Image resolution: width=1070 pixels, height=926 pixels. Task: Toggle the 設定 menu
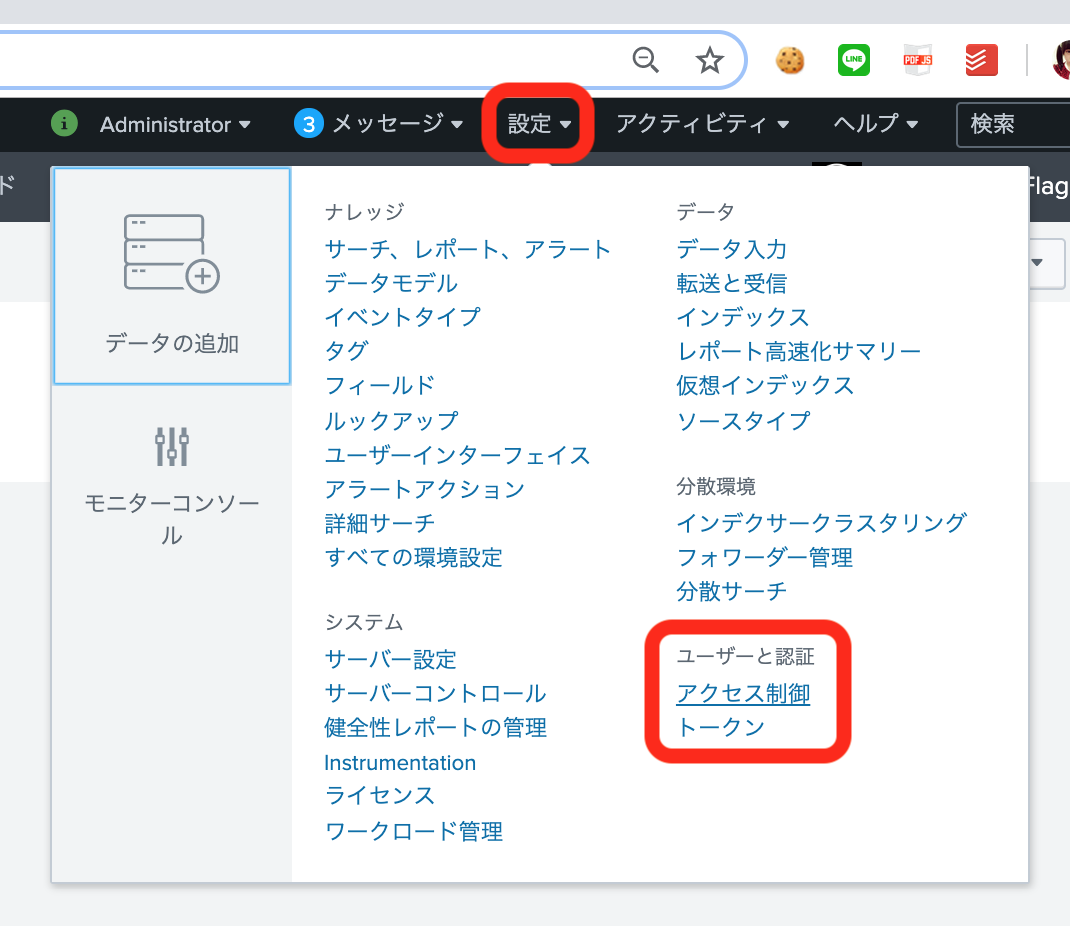click(x=538, y=124)
